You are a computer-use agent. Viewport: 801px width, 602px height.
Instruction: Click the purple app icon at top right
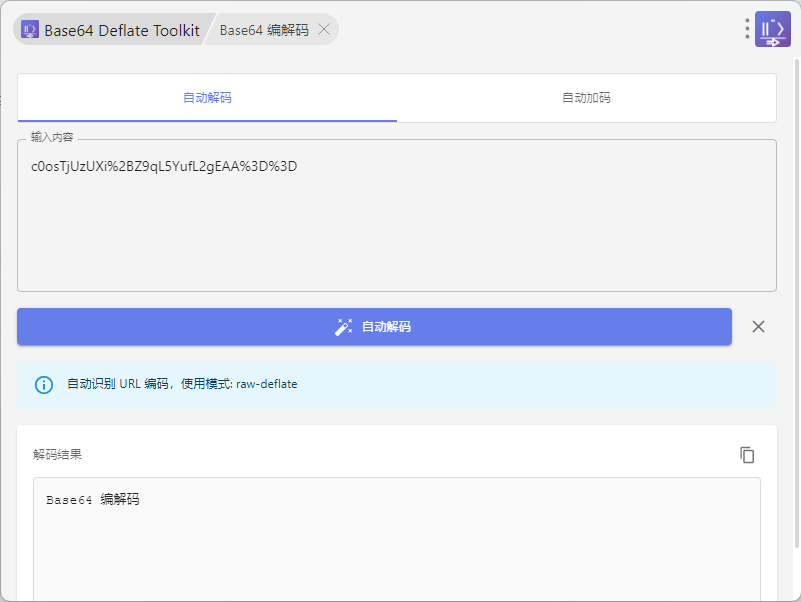(772, 29)
